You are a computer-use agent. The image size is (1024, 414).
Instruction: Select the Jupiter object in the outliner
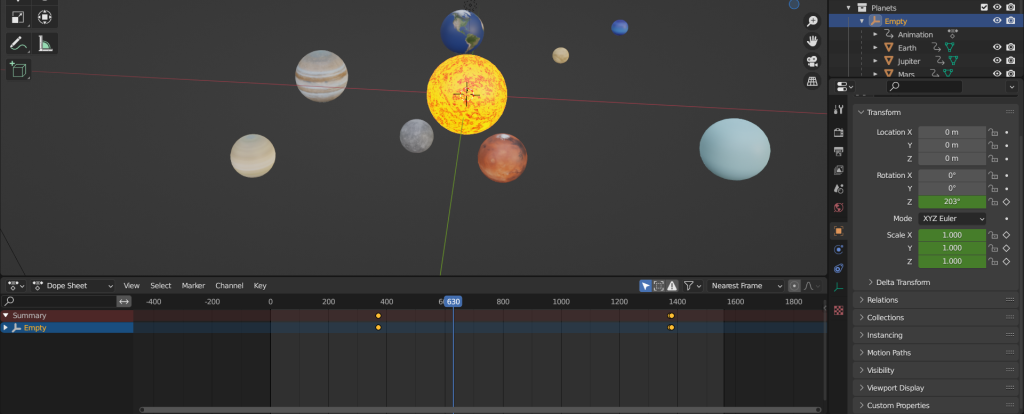(909, 61)
